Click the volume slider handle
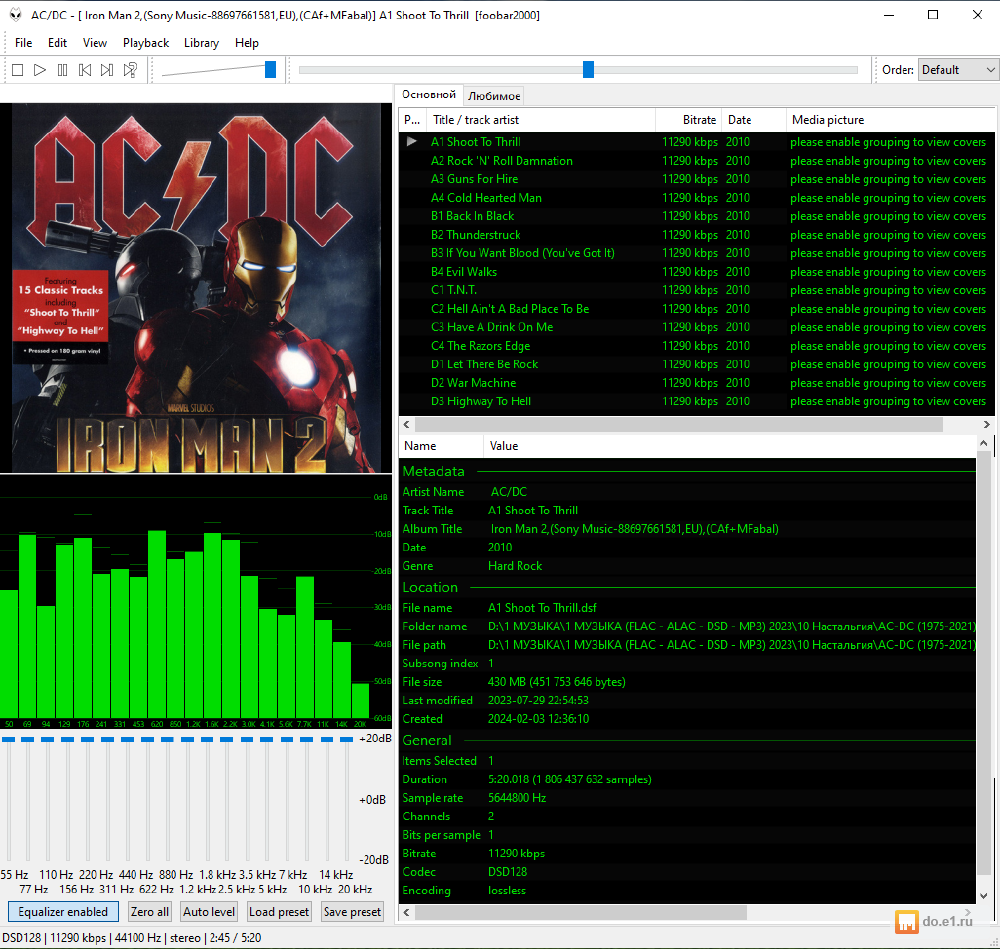Screen dimensions: 1000x949 pyautogui.click(x=270, y=69)
